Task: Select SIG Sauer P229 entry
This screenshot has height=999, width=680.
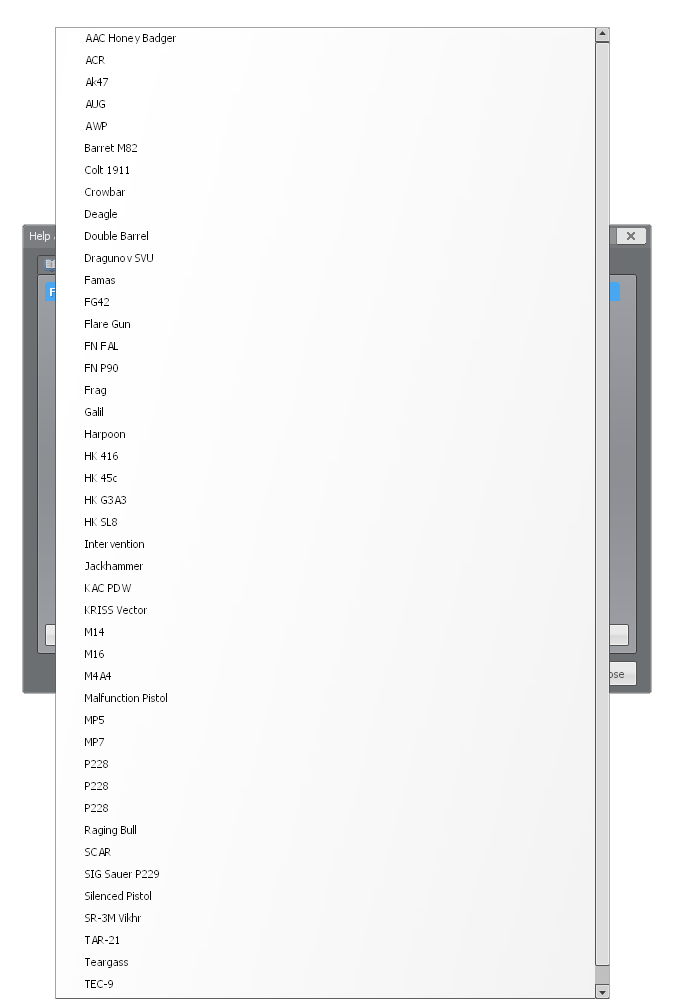Action: click(325, 873)
